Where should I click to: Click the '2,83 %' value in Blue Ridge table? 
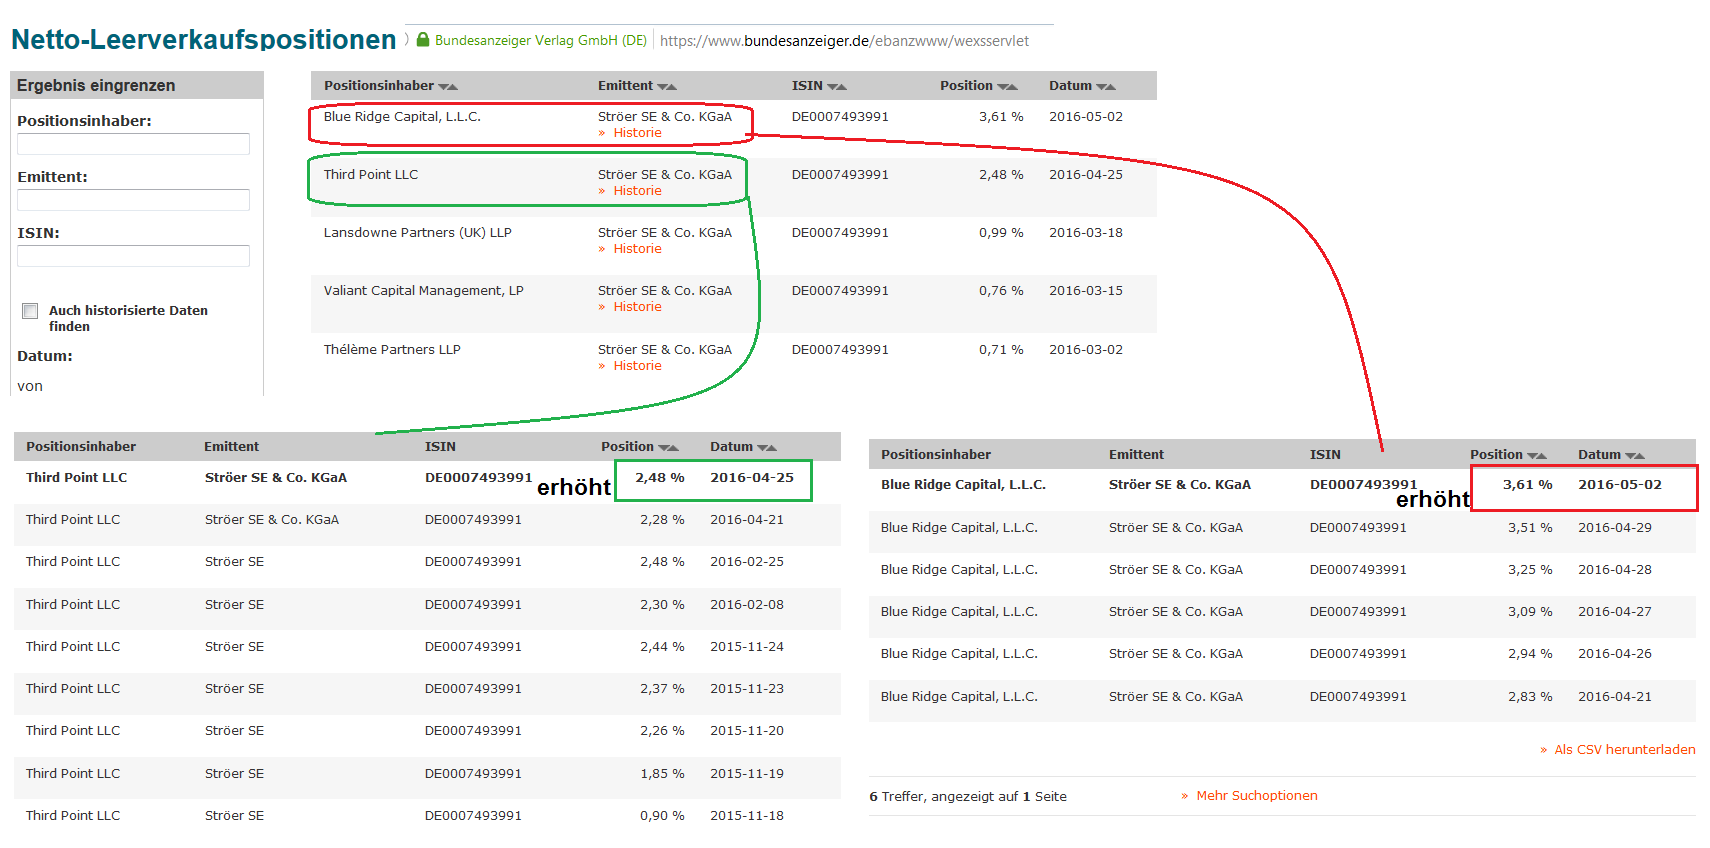(x=1530, y=697)
